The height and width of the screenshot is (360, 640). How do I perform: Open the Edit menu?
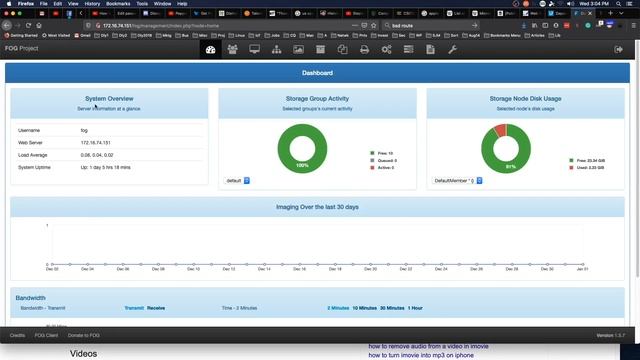click(x=58, y=4)
